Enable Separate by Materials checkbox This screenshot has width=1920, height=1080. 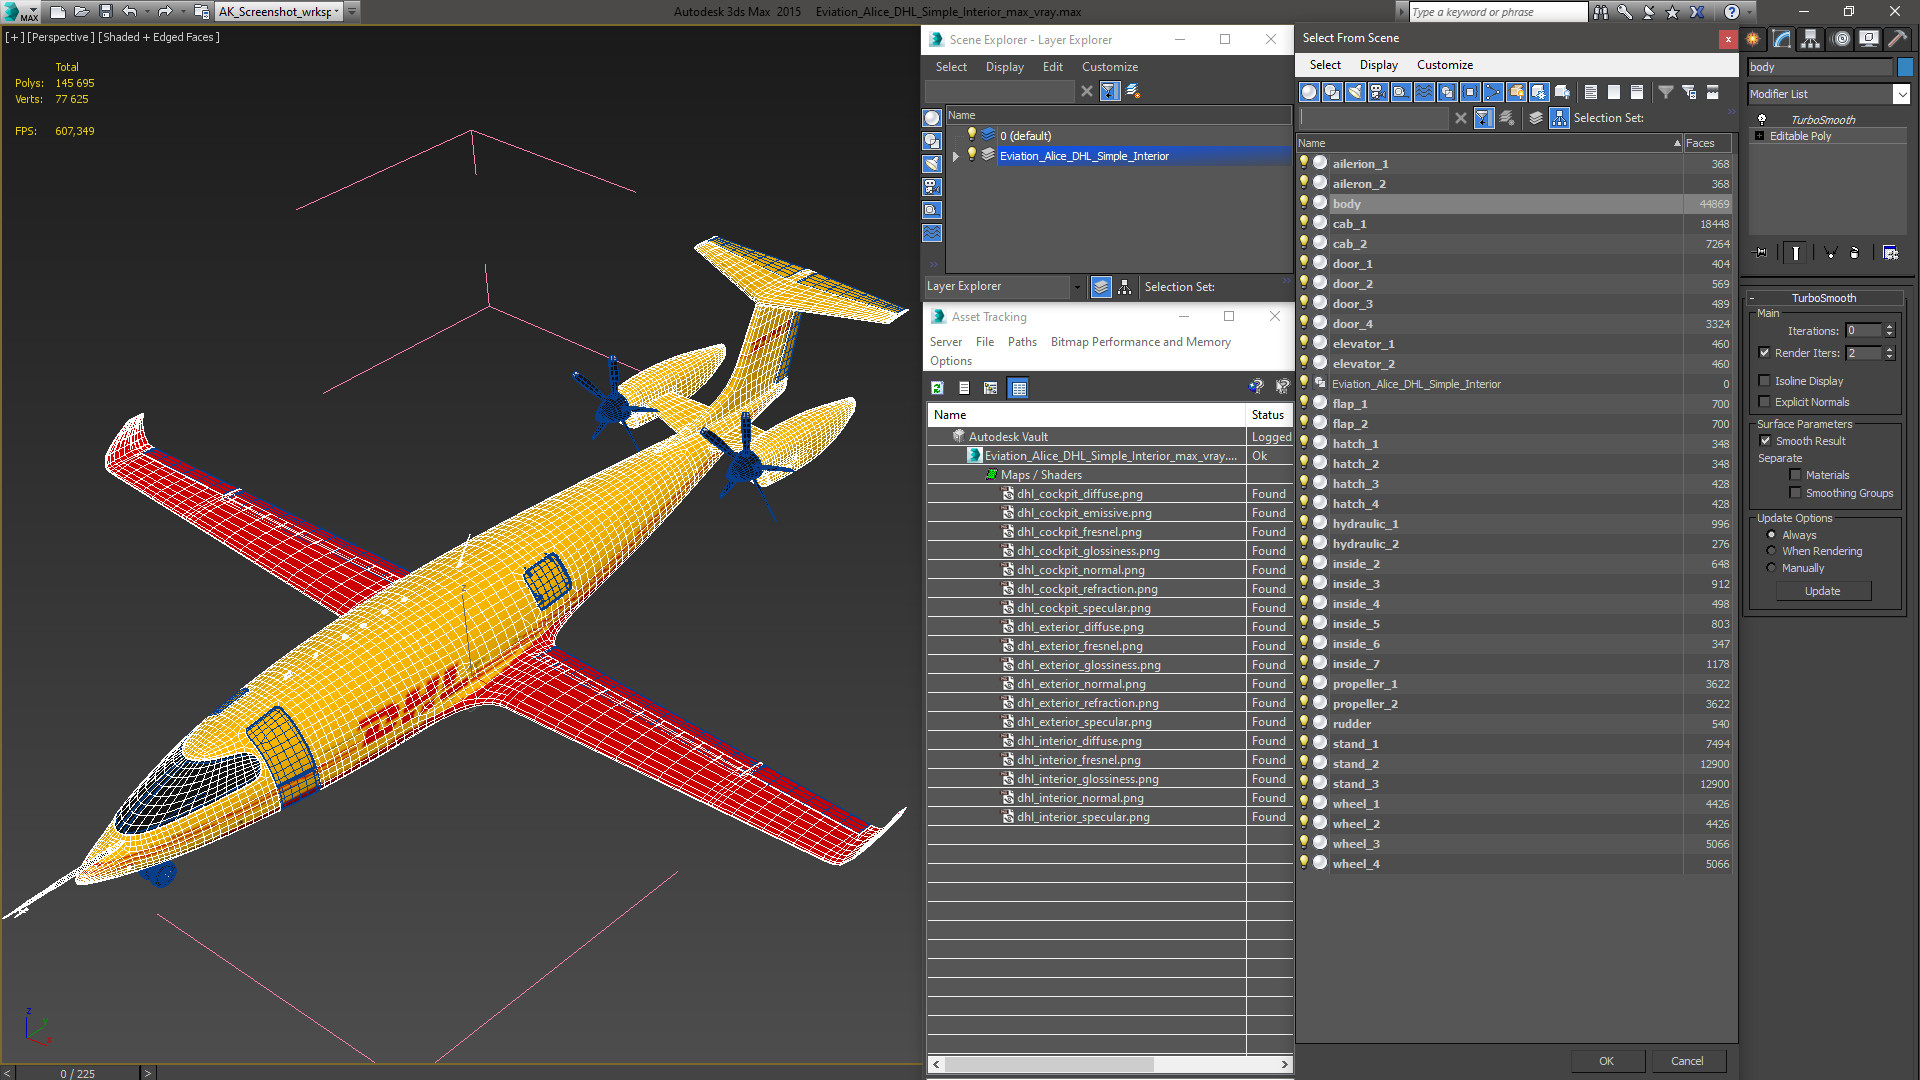(x=1795, y=475)
